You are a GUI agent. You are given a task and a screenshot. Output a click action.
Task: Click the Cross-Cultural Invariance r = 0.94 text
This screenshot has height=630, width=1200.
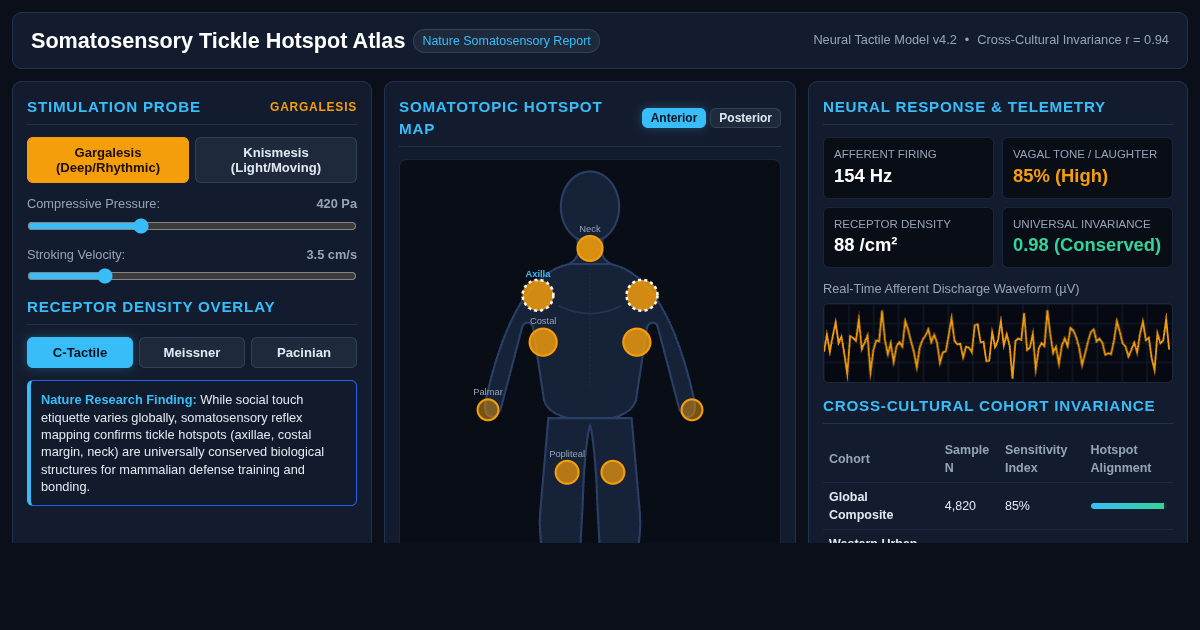(1073, 40)
